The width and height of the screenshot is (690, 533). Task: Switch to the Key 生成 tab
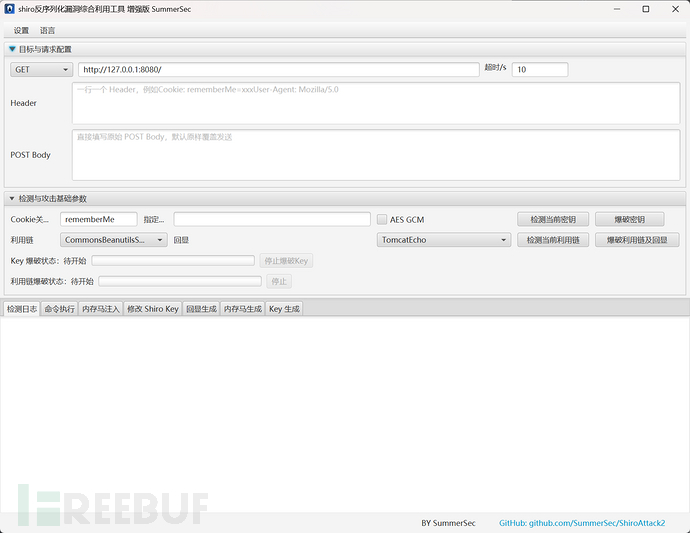[284, 309]
